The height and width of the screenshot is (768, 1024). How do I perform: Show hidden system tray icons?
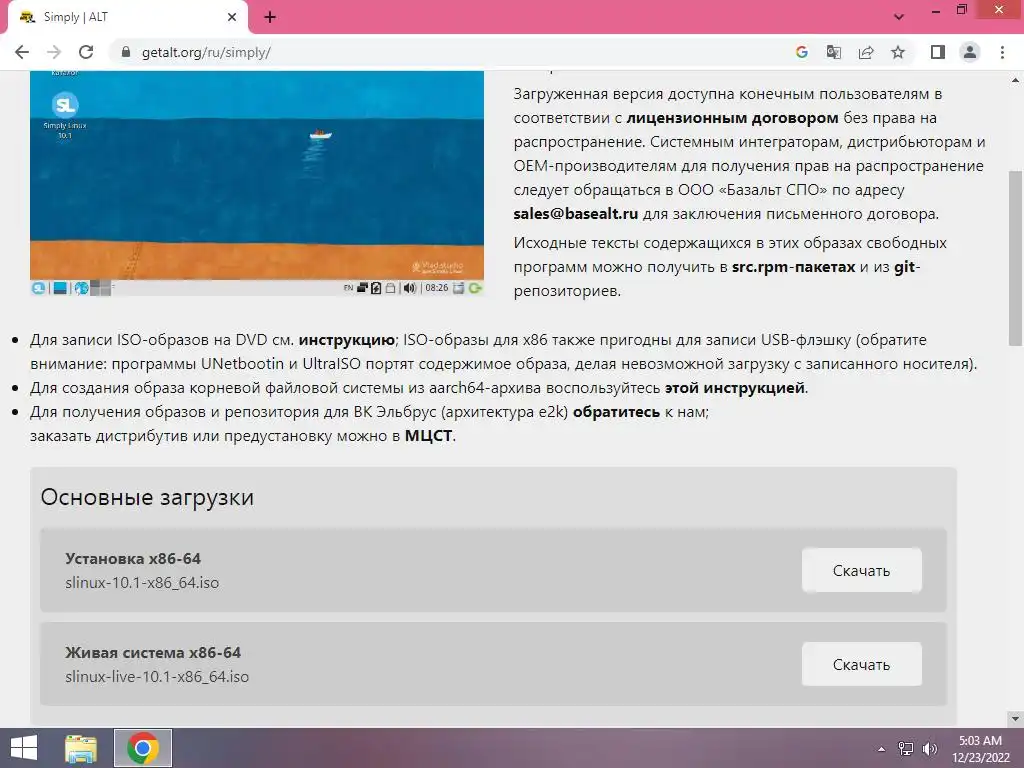pos(881,749)
